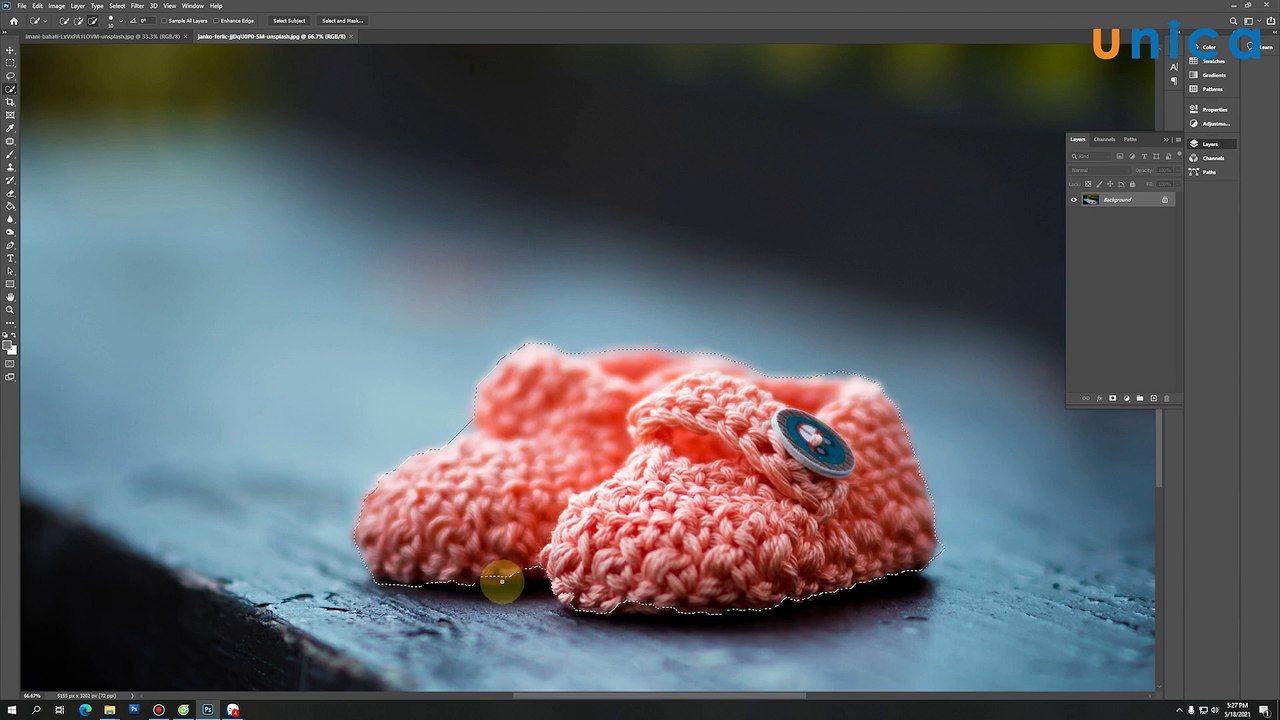
Task: Toggle lock position in Layers panel
Action: coord(1110,184)
